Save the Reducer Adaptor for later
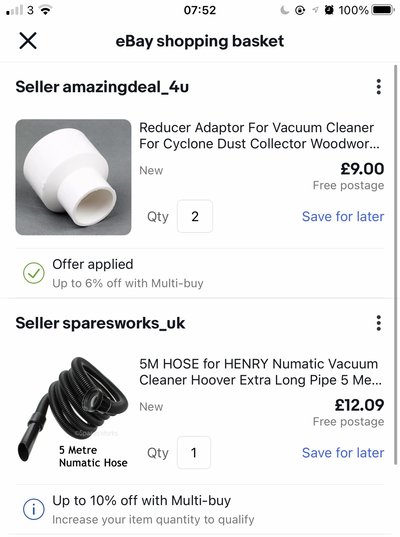Image resolution: width=400 pixels, height=537 pixels. [x=343, y=216]
